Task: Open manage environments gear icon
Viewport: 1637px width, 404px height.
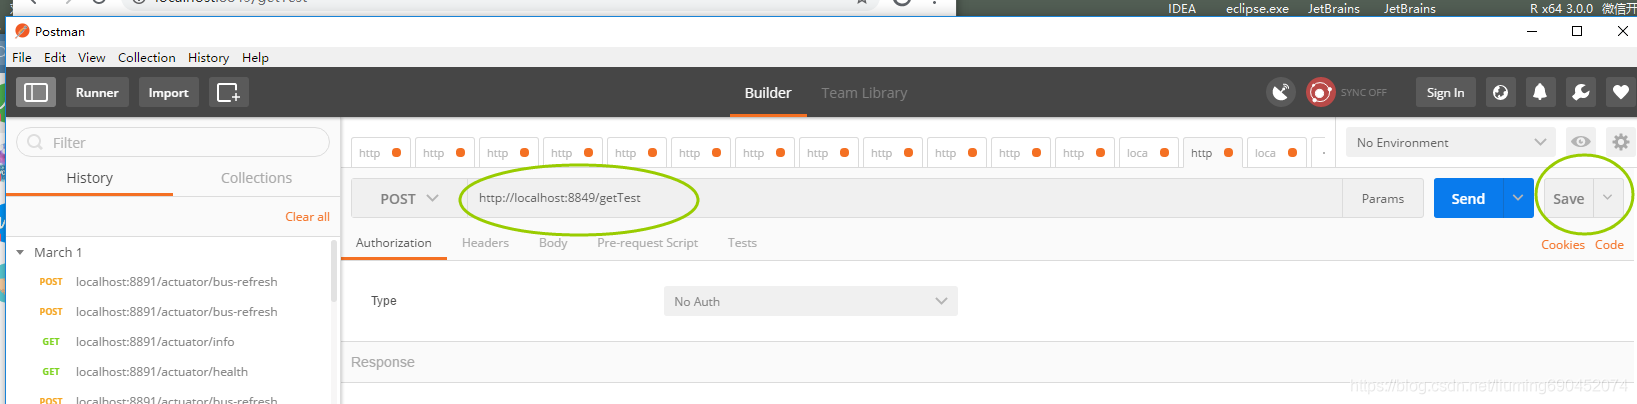Action: [x=1621, y=142]
